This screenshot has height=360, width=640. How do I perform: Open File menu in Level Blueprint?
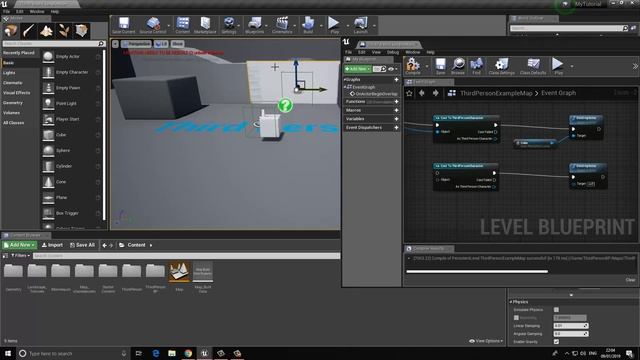coord(348,52)
